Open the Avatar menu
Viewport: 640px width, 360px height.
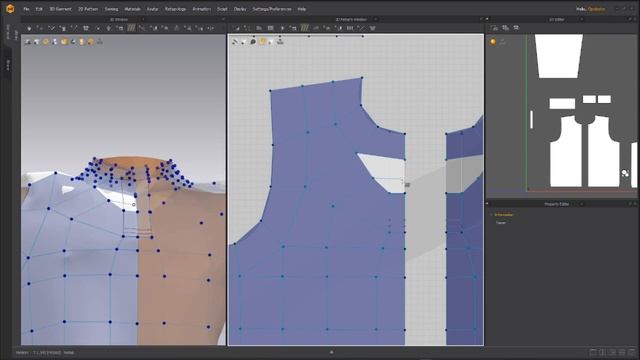(x=152, y=9)
